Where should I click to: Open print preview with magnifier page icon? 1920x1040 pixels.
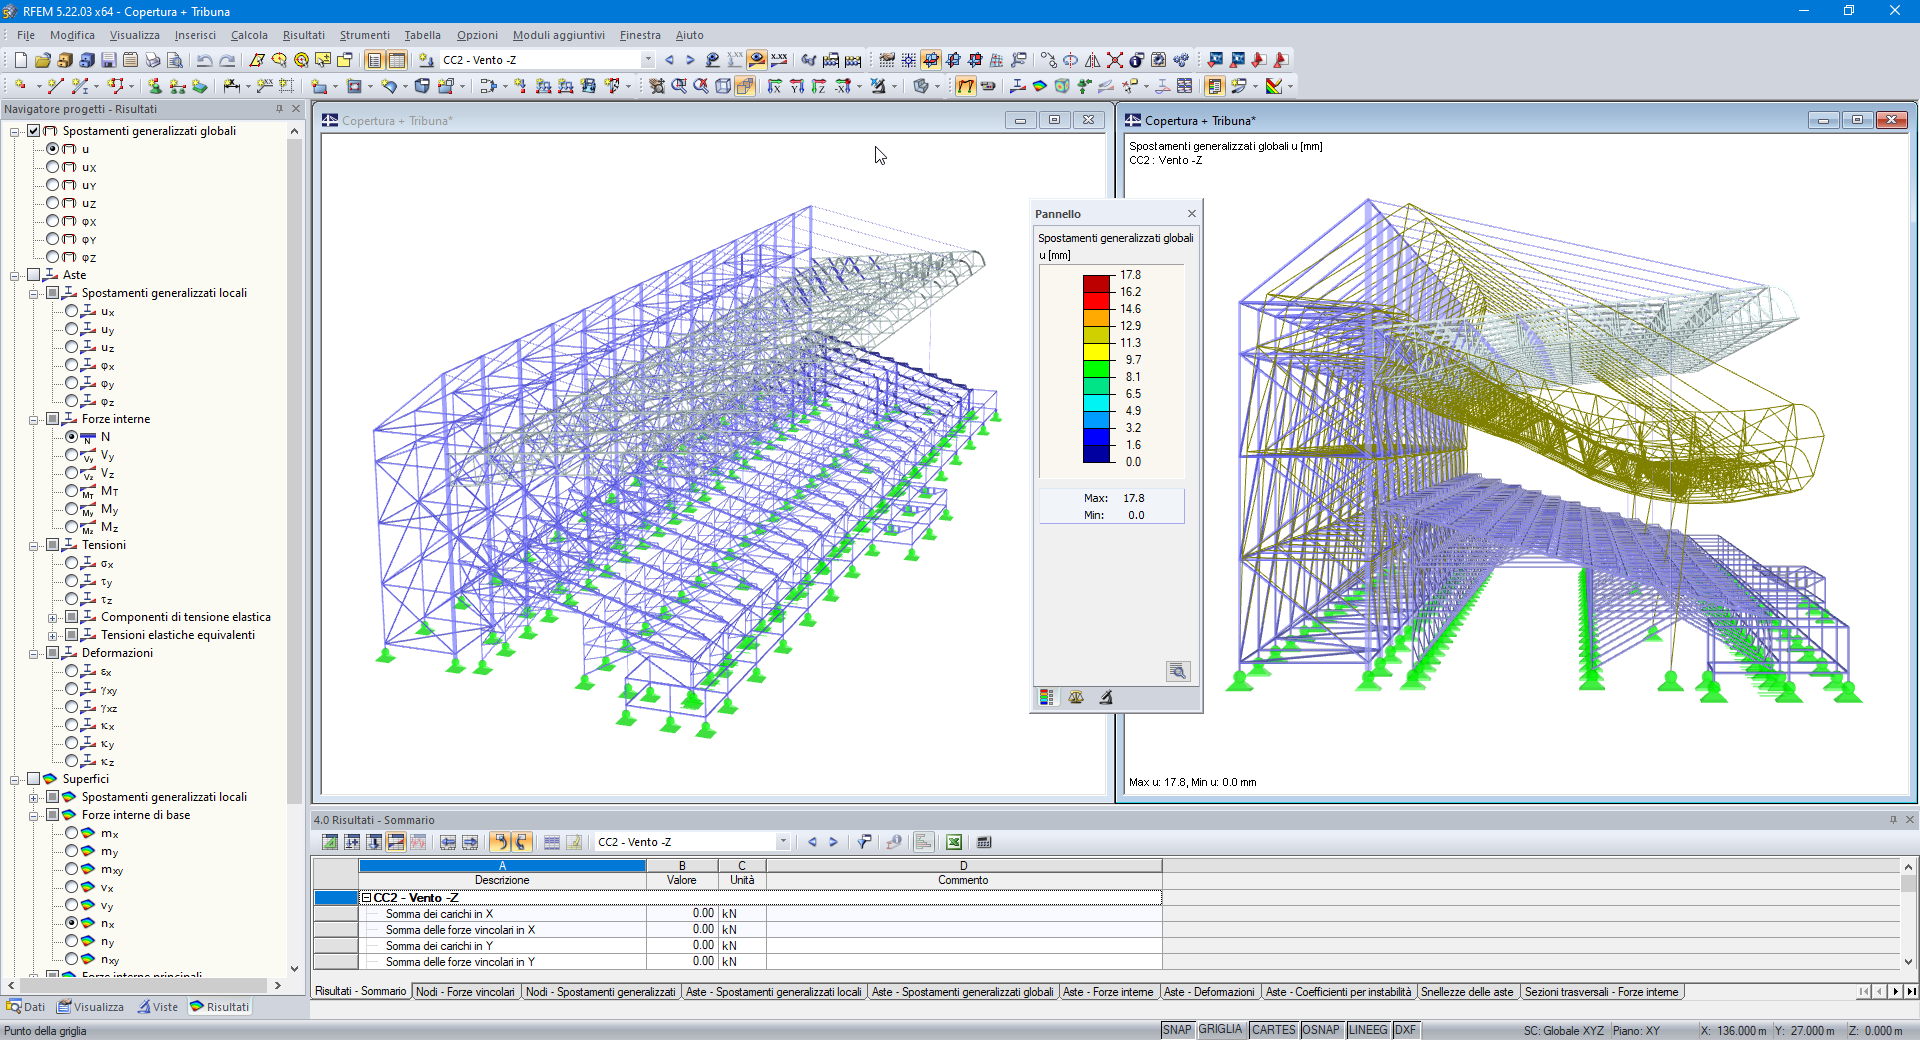[174, 60]
